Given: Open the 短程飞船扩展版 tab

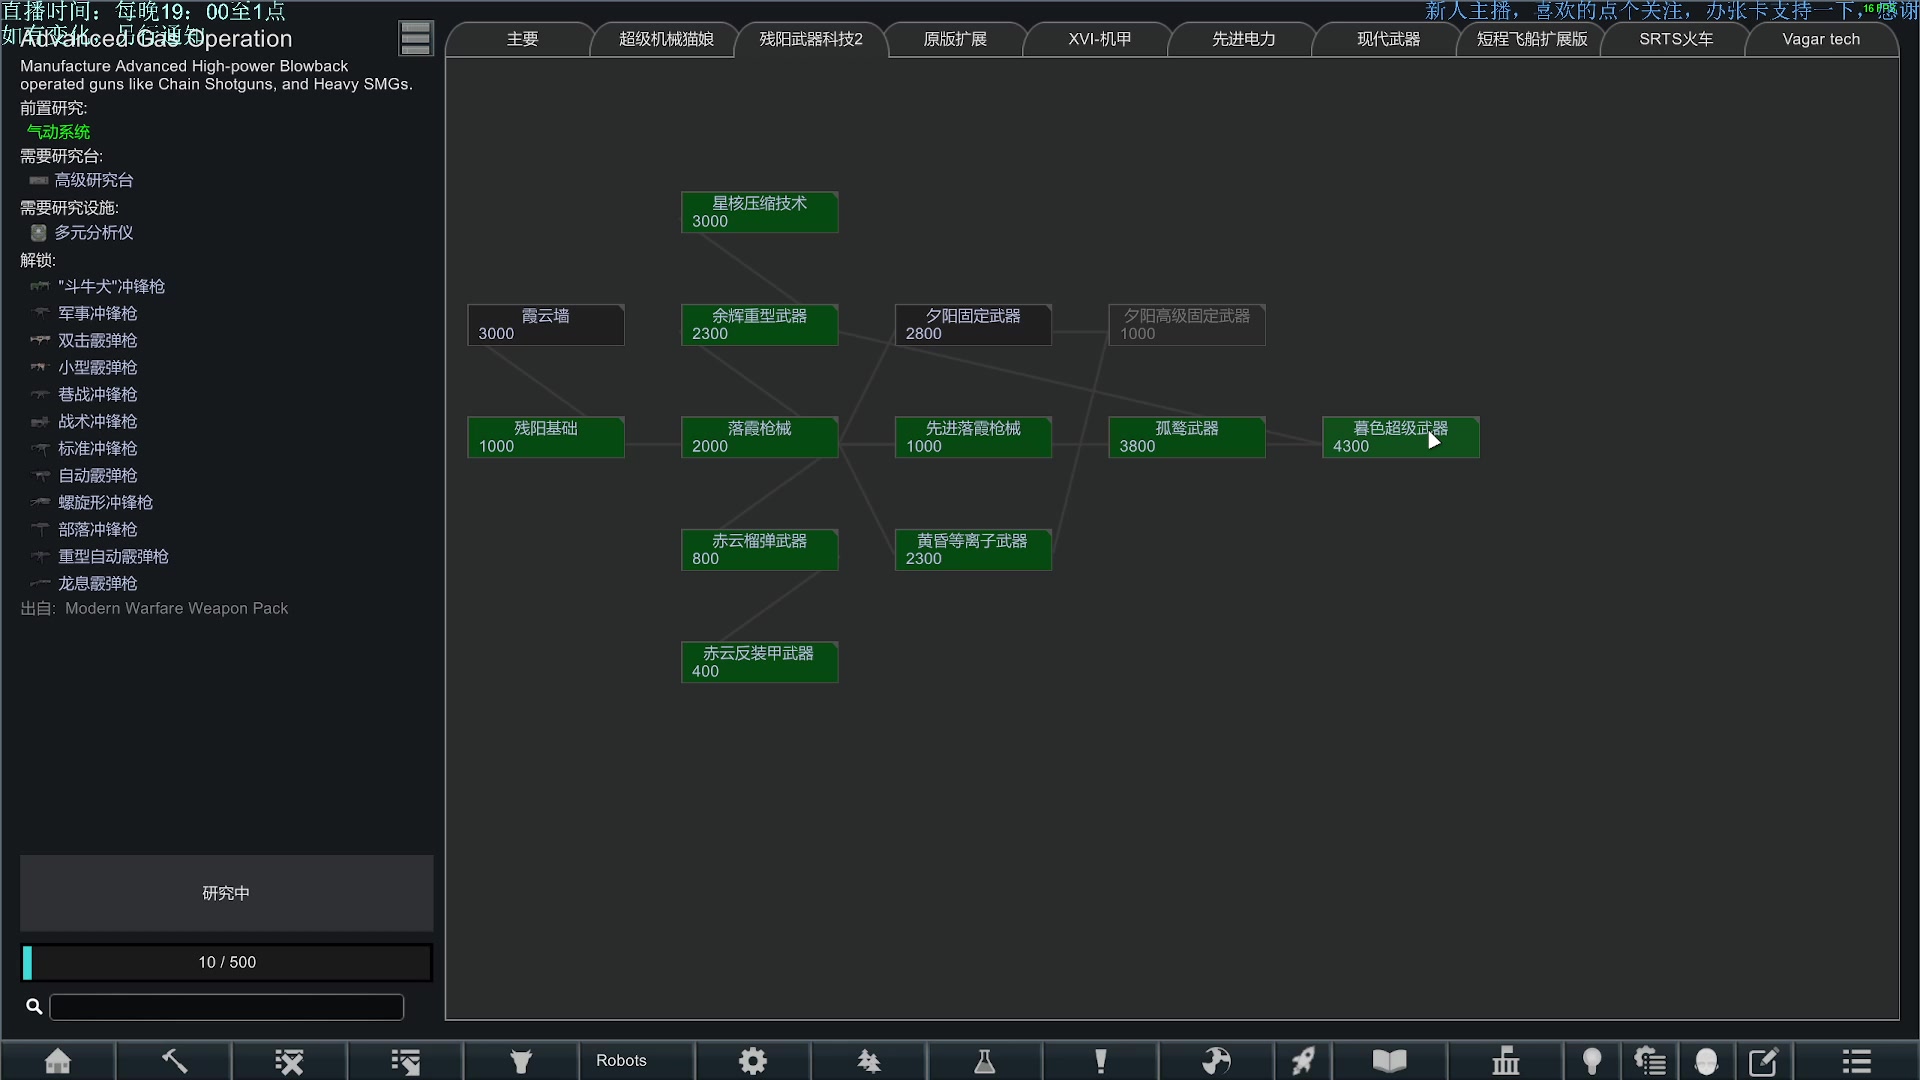Looking at the screenshot, I should coord(1532,39).
